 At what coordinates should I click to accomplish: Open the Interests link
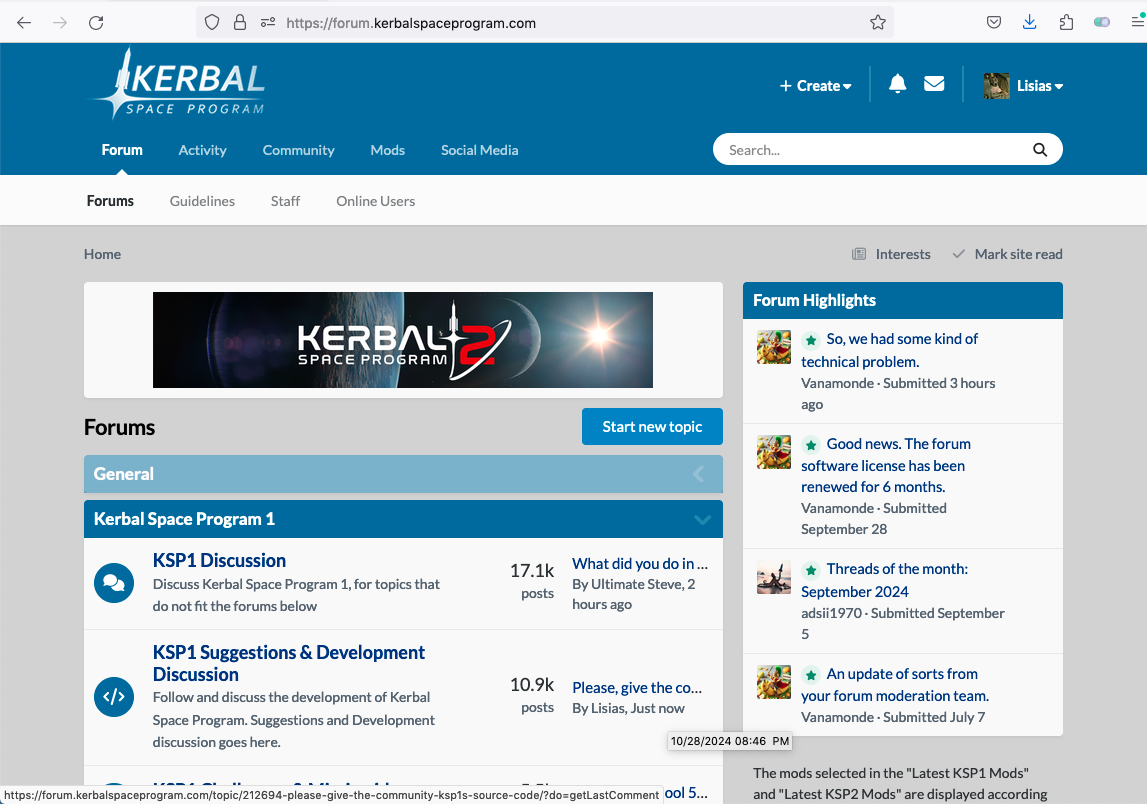click(x=903, y=254)
